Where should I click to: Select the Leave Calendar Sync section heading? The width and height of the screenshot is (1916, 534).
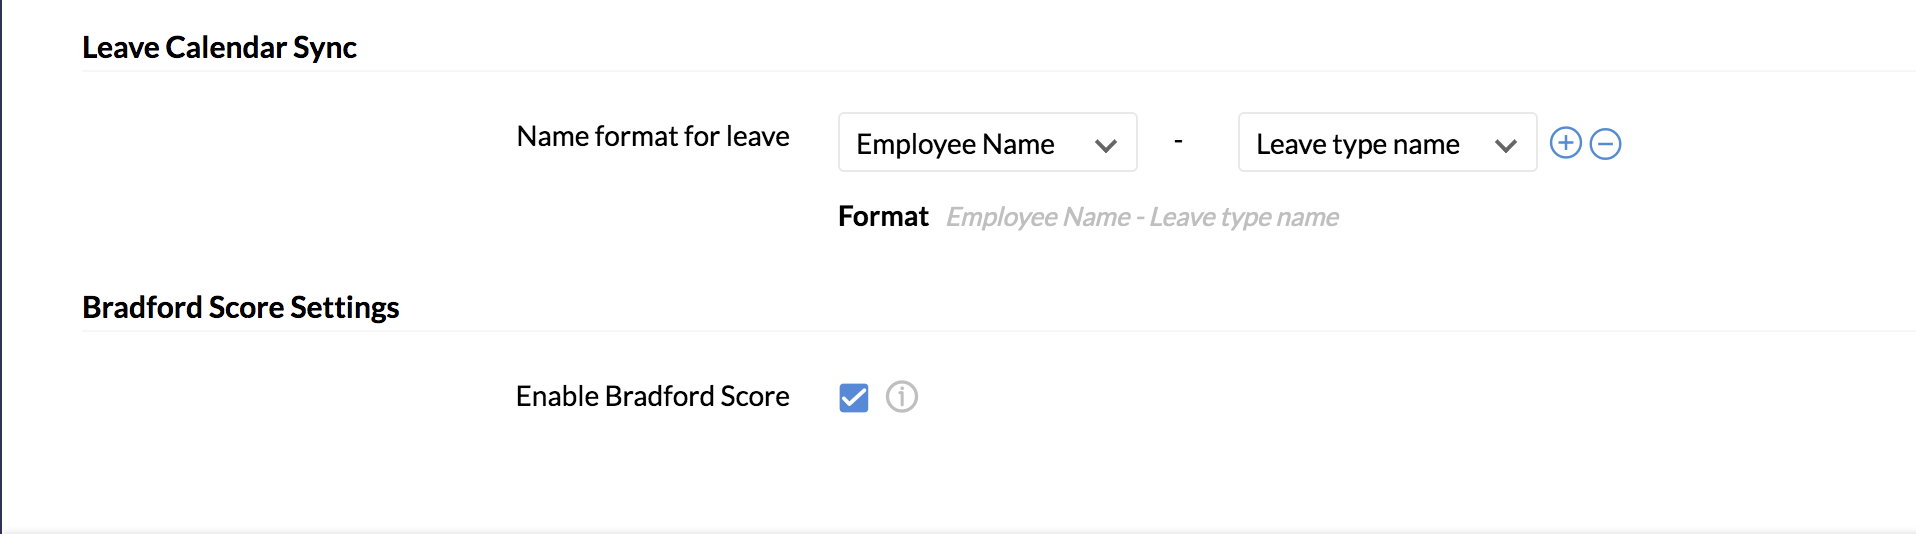pyautogui.click(x=219, y=47)
